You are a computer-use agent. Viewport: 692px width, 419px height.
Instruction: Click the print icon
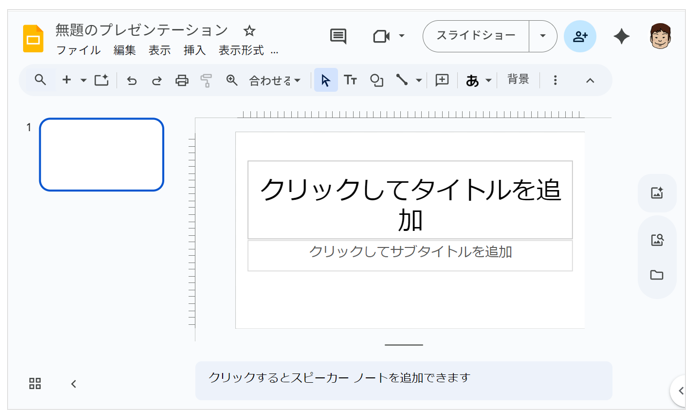pyautogui.click(x=182, y=80)
